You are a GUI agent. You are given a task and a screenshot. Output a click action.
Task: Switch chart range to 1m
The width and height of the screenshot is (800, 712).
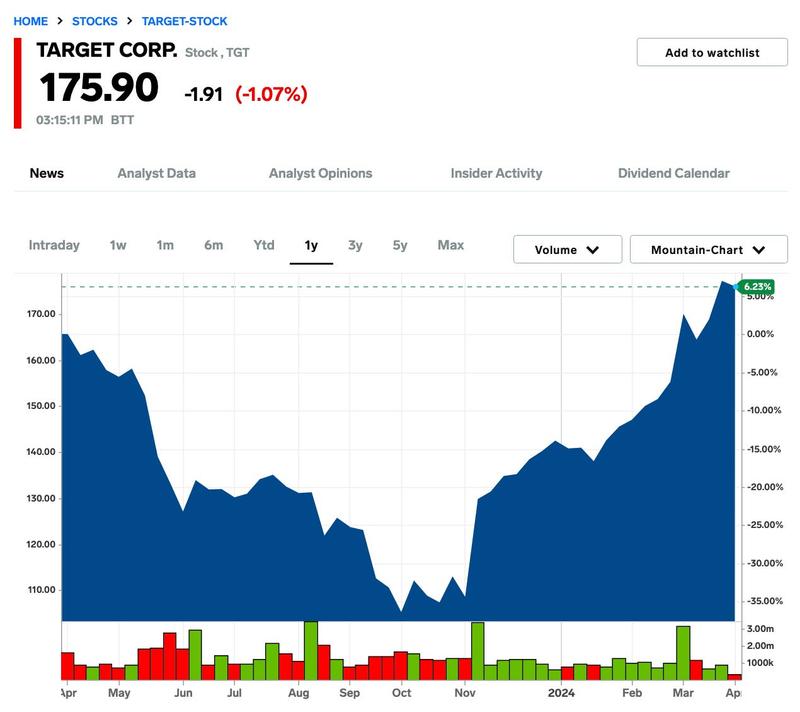click(165, 245)
